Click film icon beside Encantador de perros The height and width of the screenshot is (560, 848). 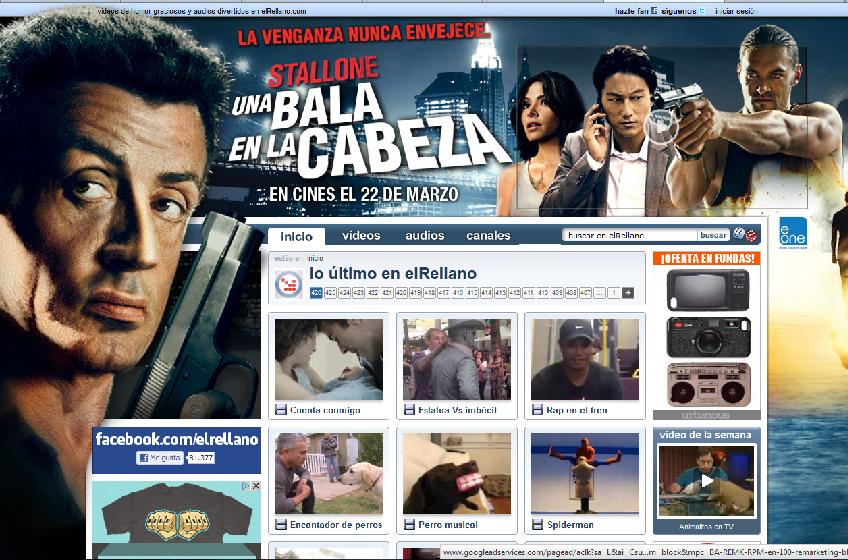coord(281,524)
